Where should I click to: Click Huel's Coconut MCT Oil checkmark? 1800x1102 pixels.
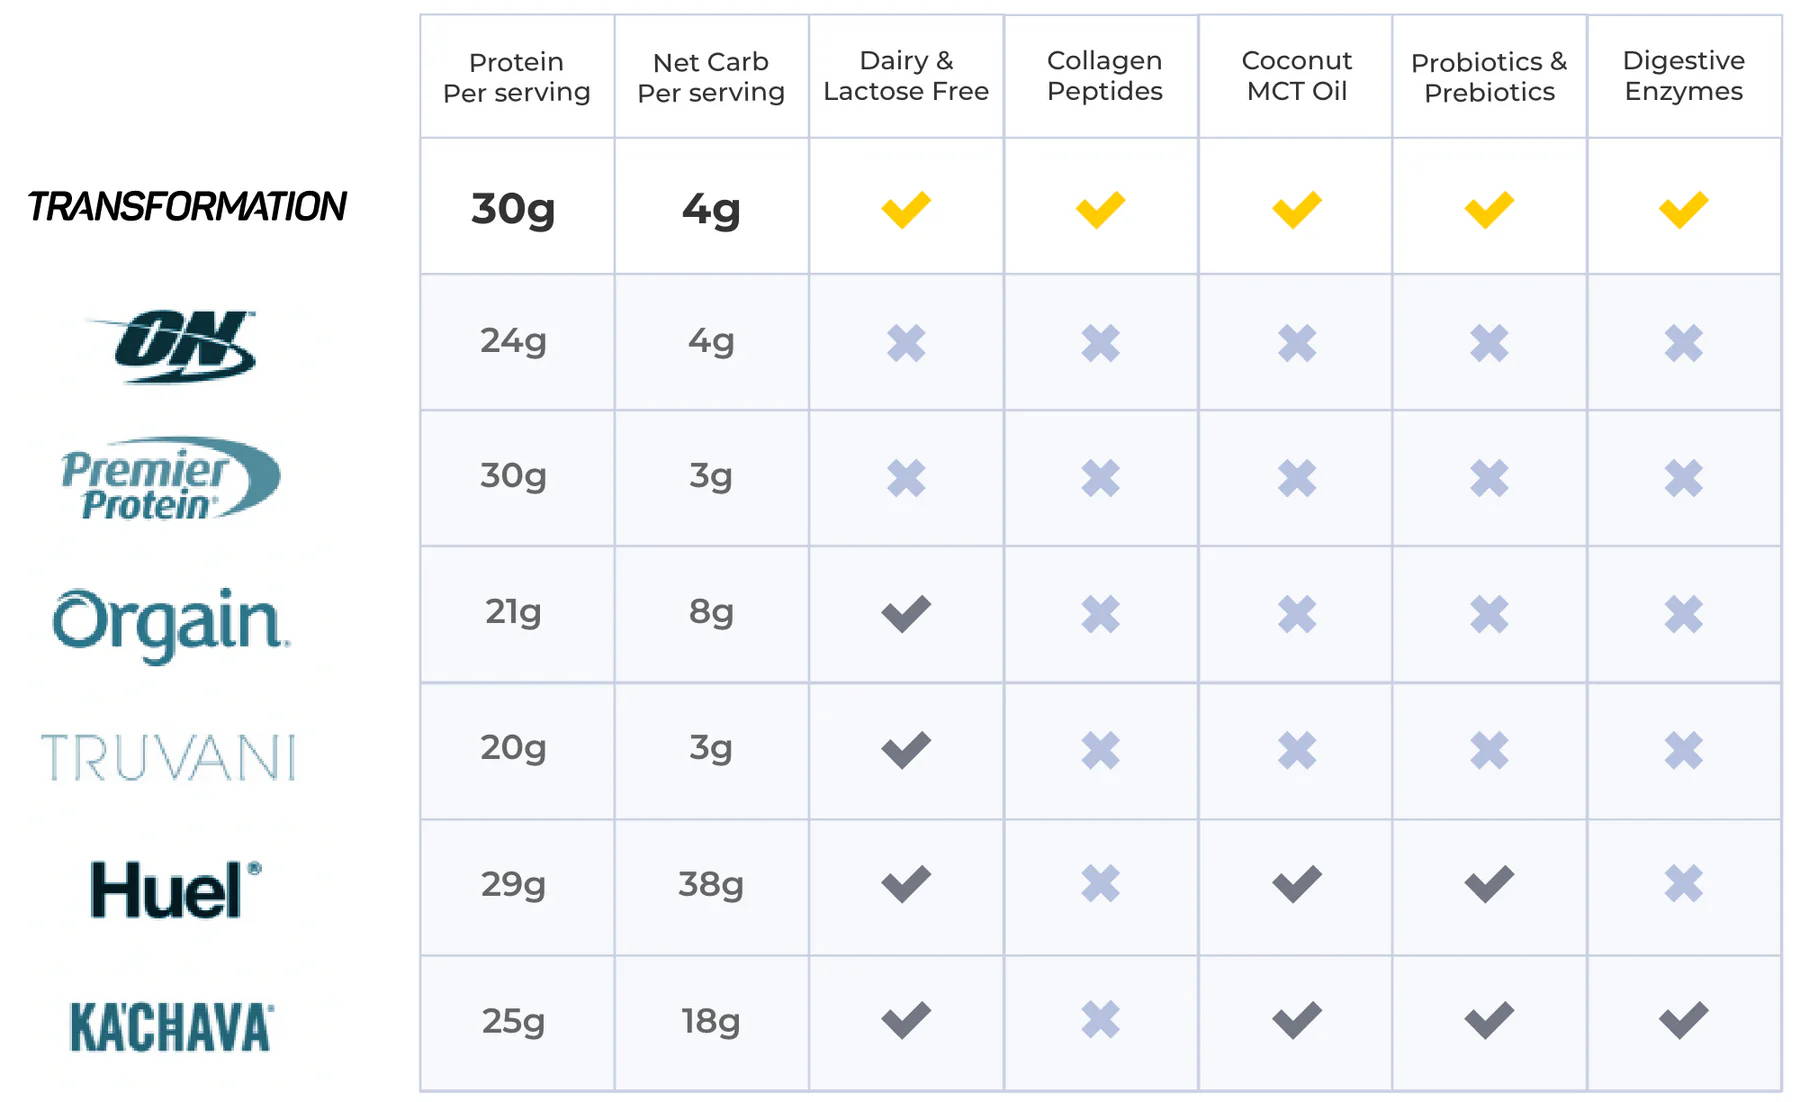point(1297,883)
